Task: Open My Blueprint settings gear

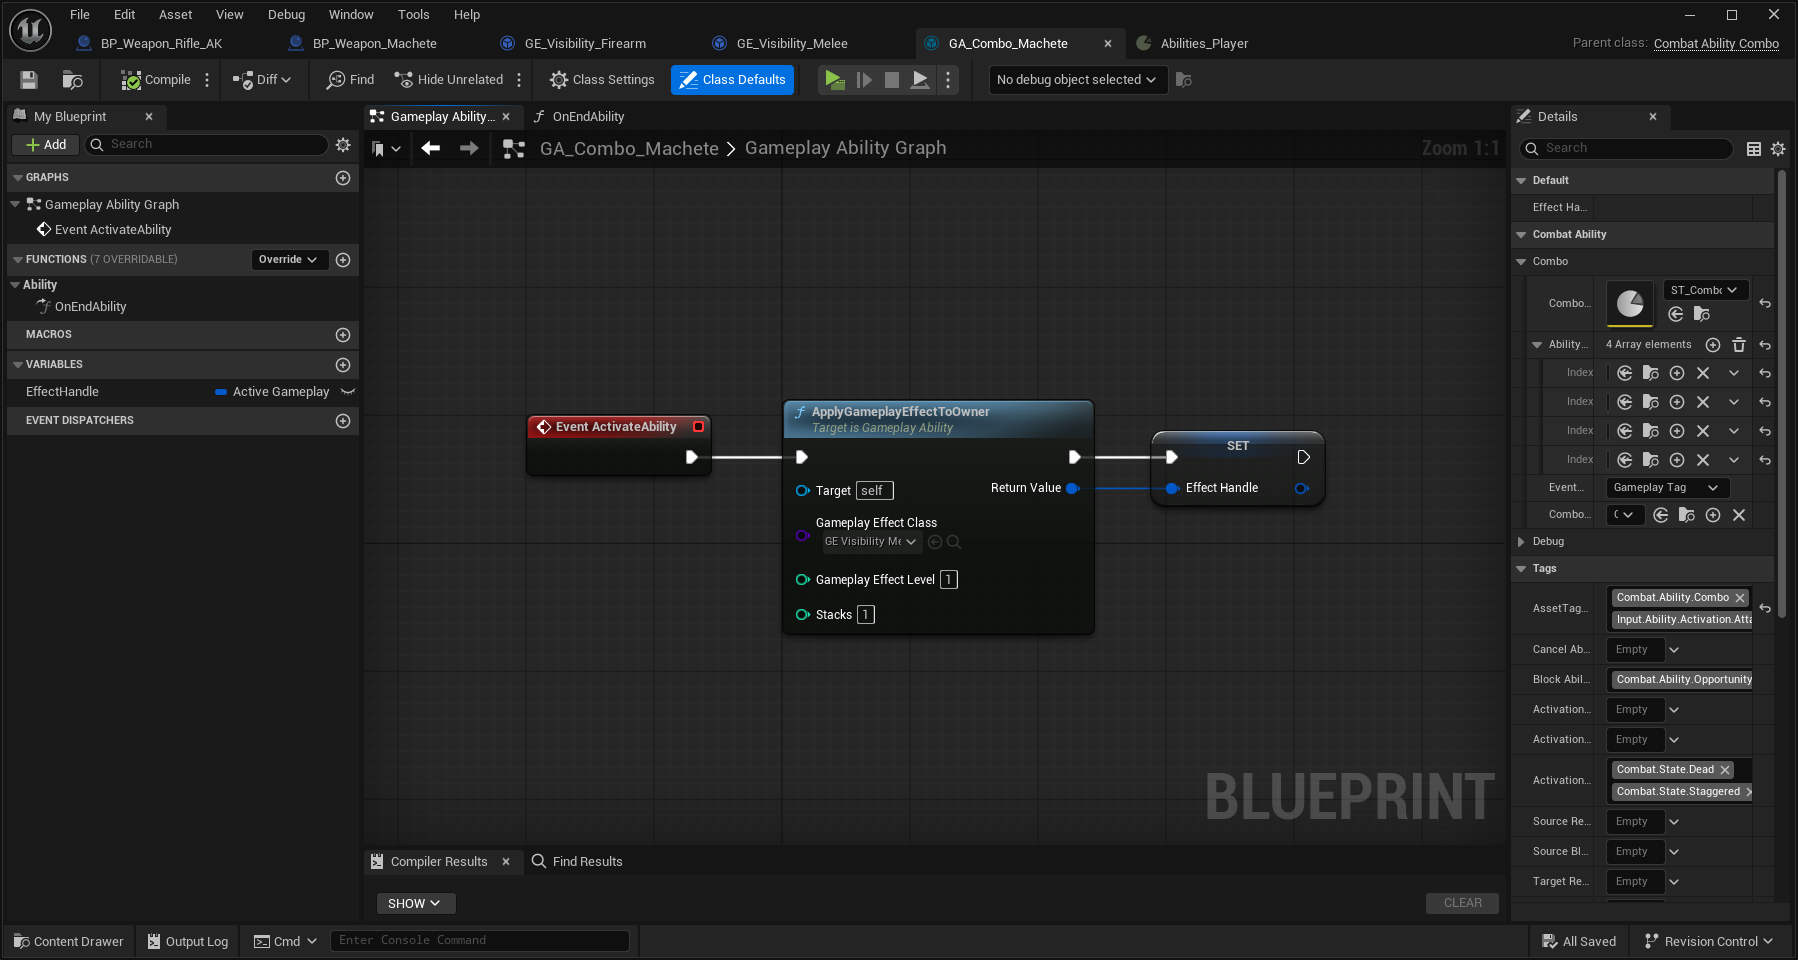Action: coord(343,145)
